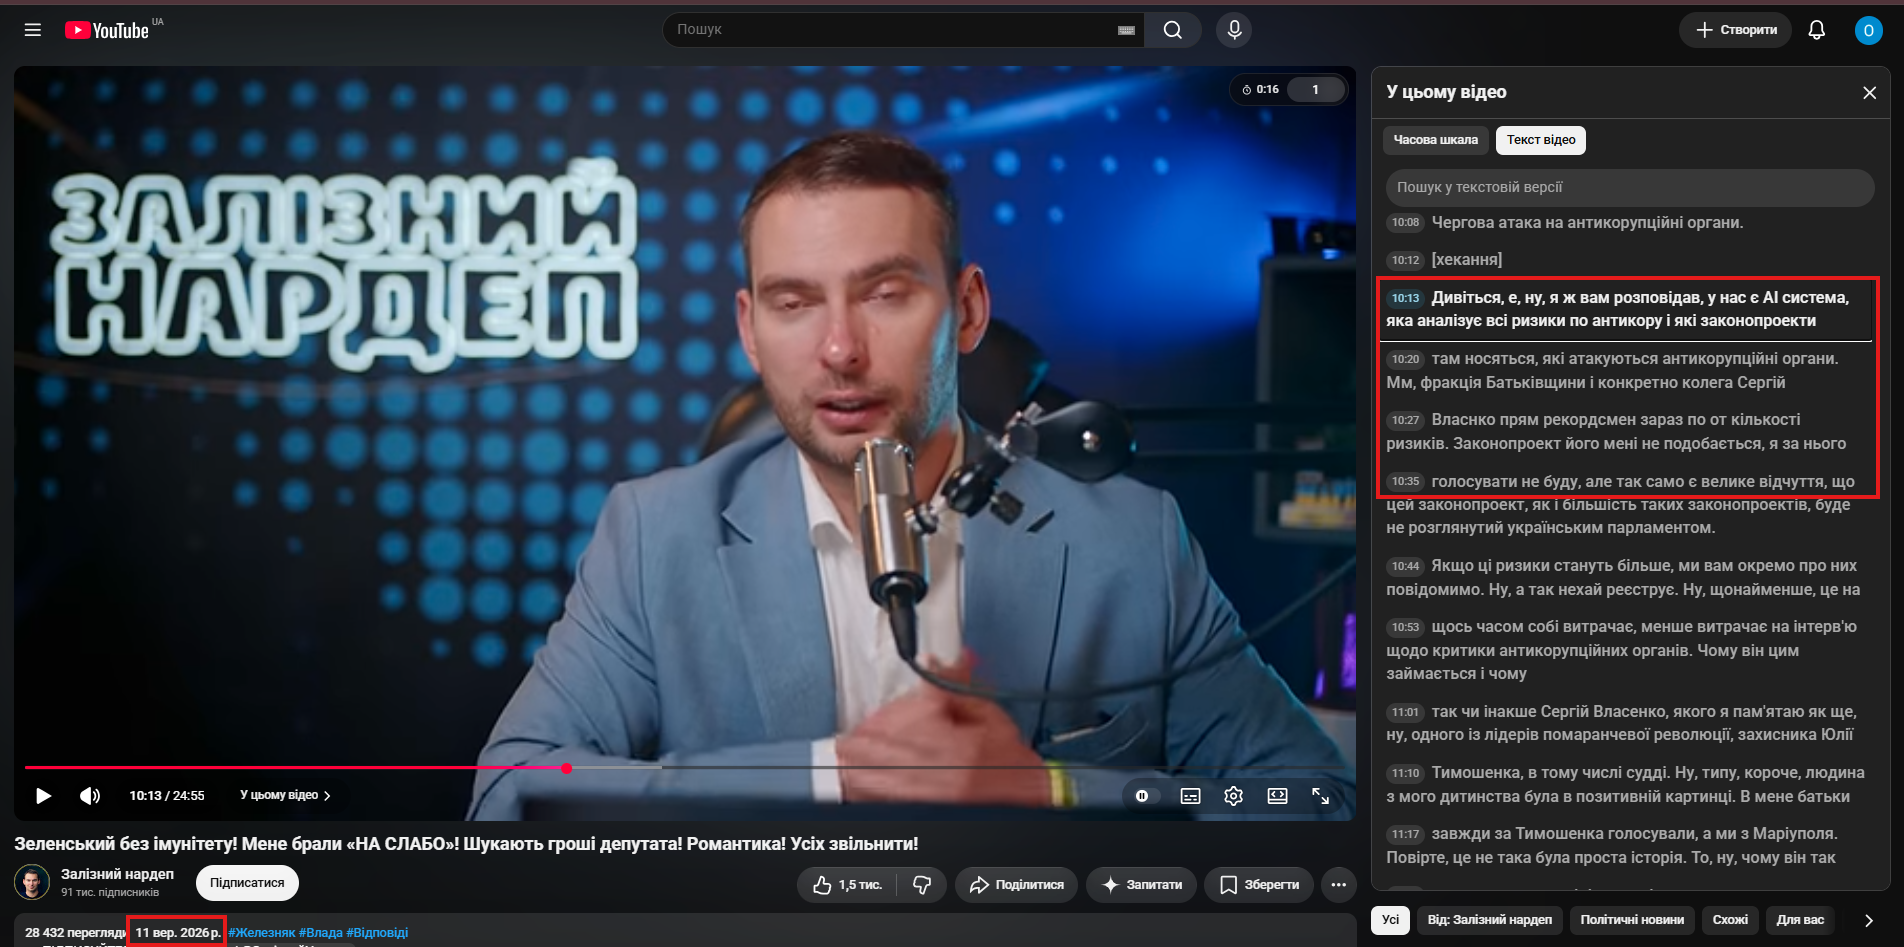The width and height of the screenshot is (1904, 947).
Task: Go to the YouTube home logo
Action: tap(107, 30)
